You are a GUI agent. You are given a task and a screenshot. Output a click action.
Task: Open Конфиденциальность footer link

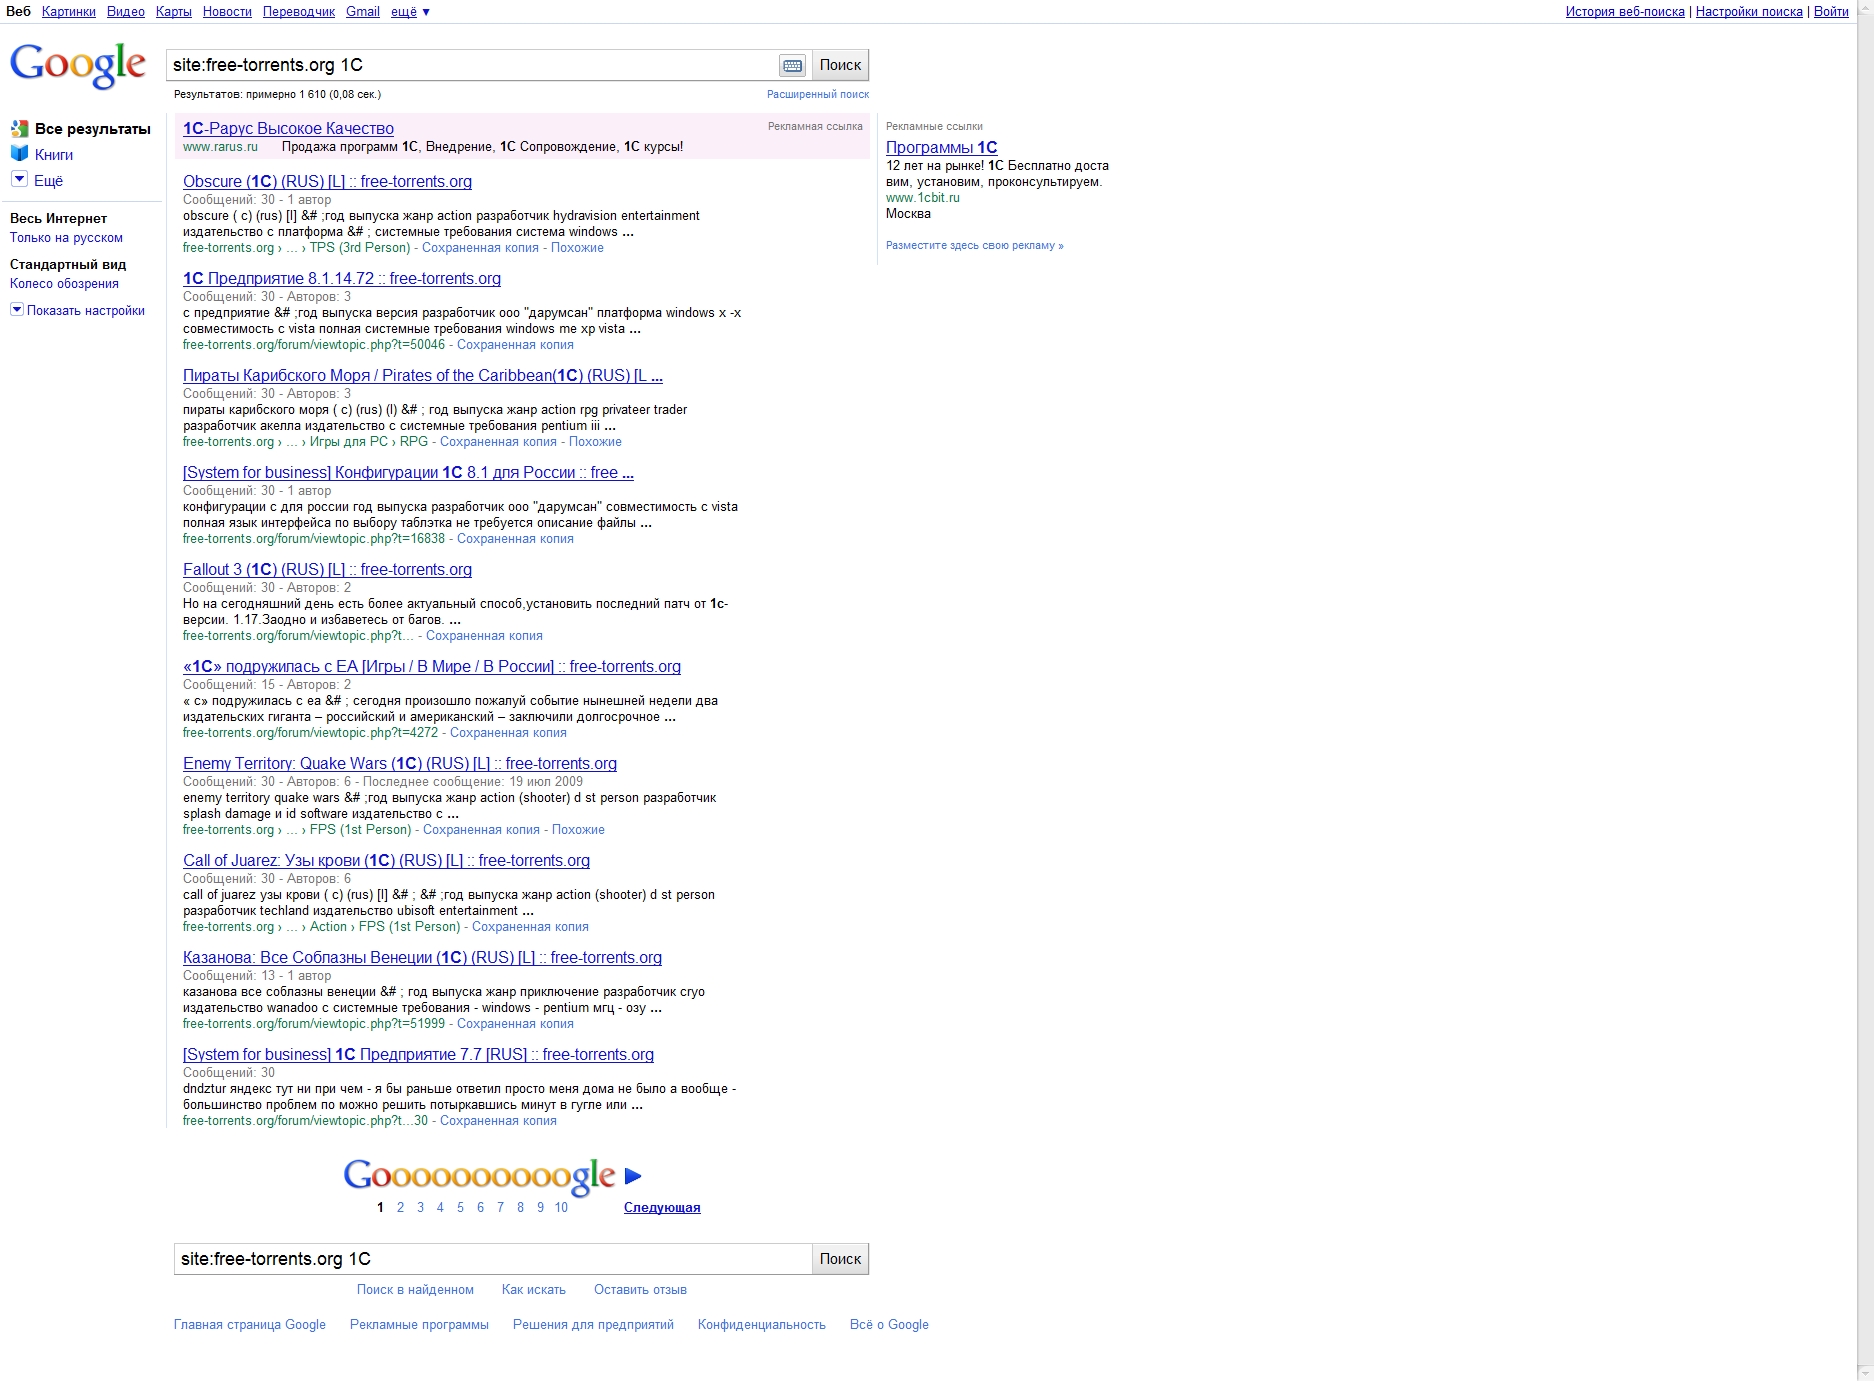762,1325
